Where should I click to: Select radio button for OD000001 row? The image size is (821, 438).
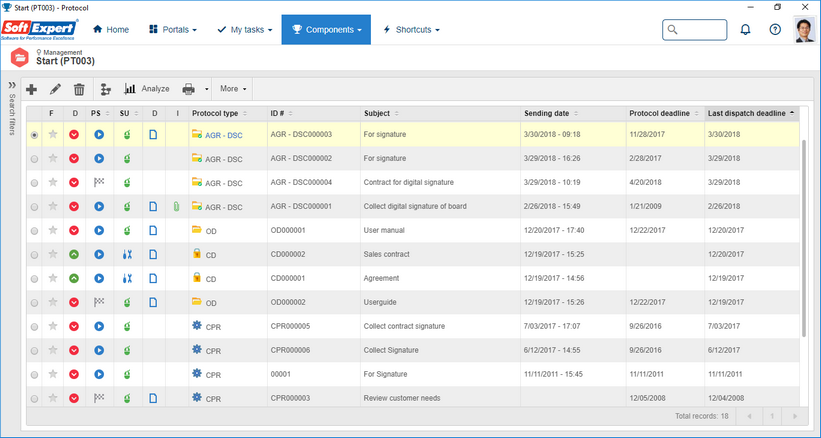(35, 231)
